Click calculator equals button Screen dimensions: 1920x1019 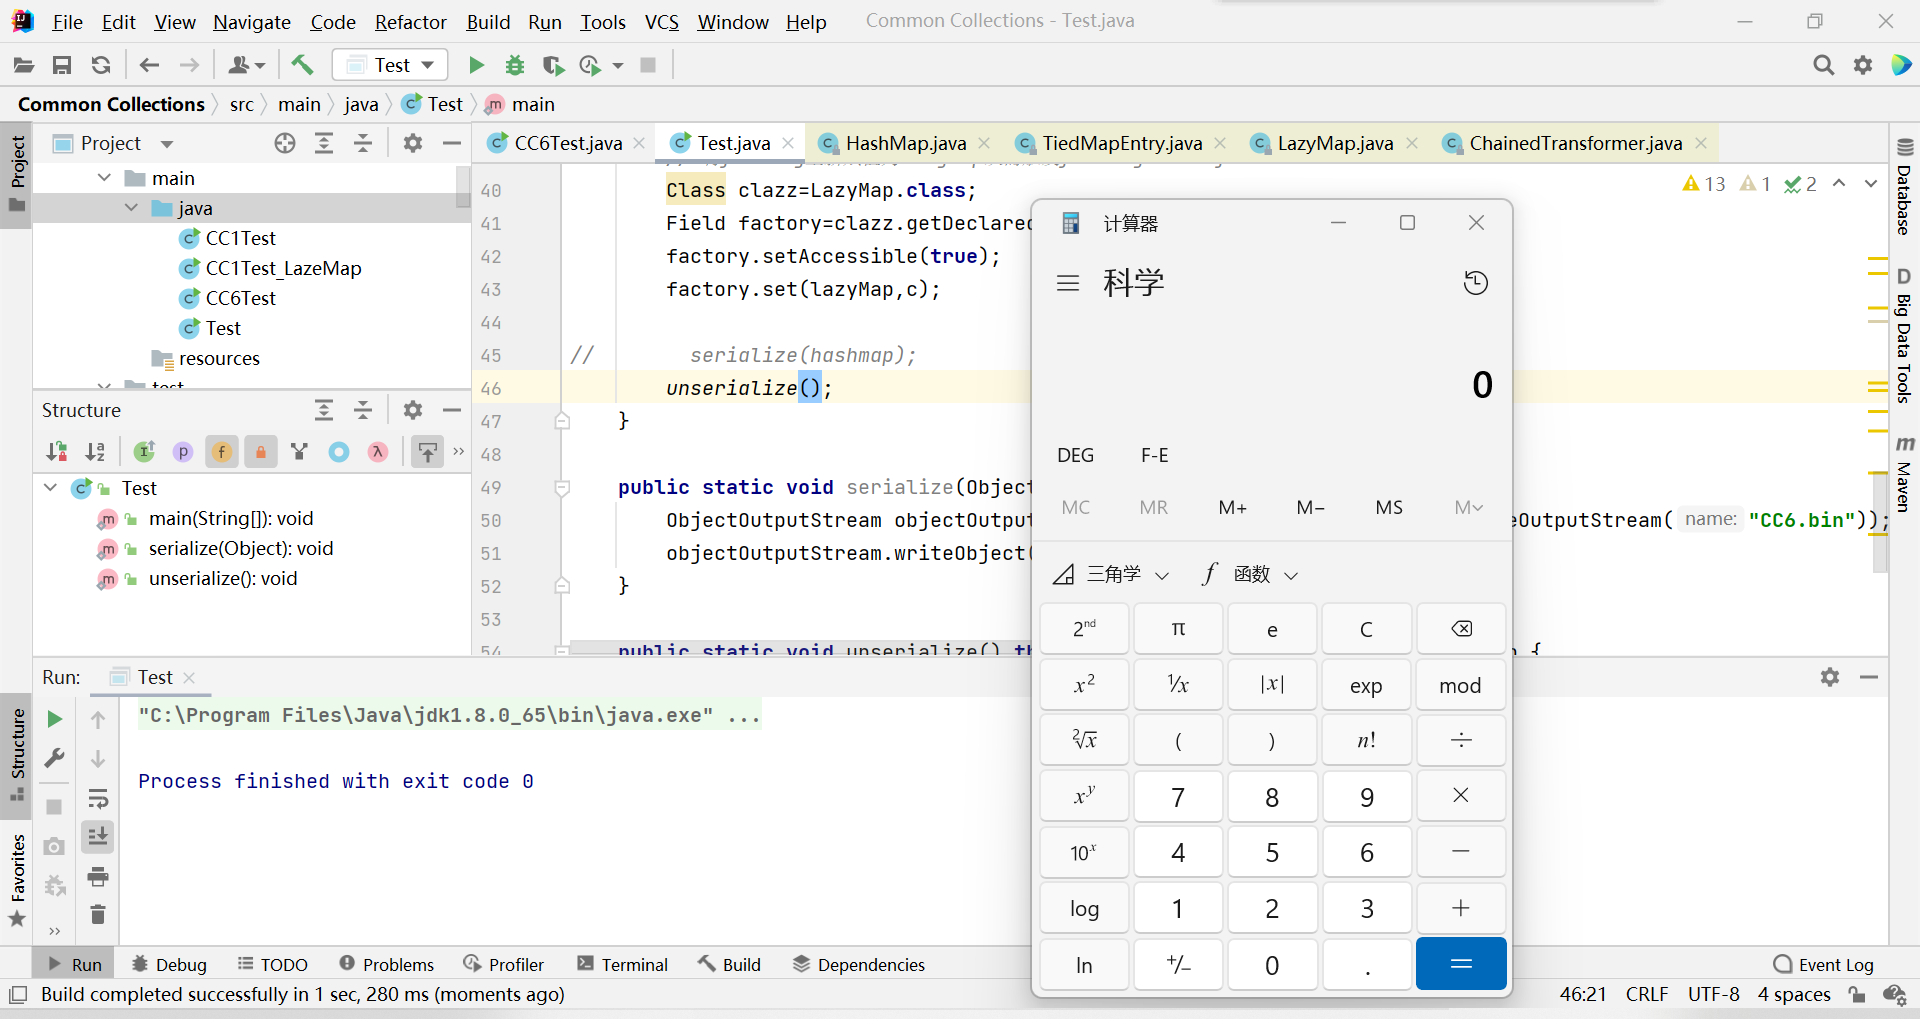[1461, 964]
